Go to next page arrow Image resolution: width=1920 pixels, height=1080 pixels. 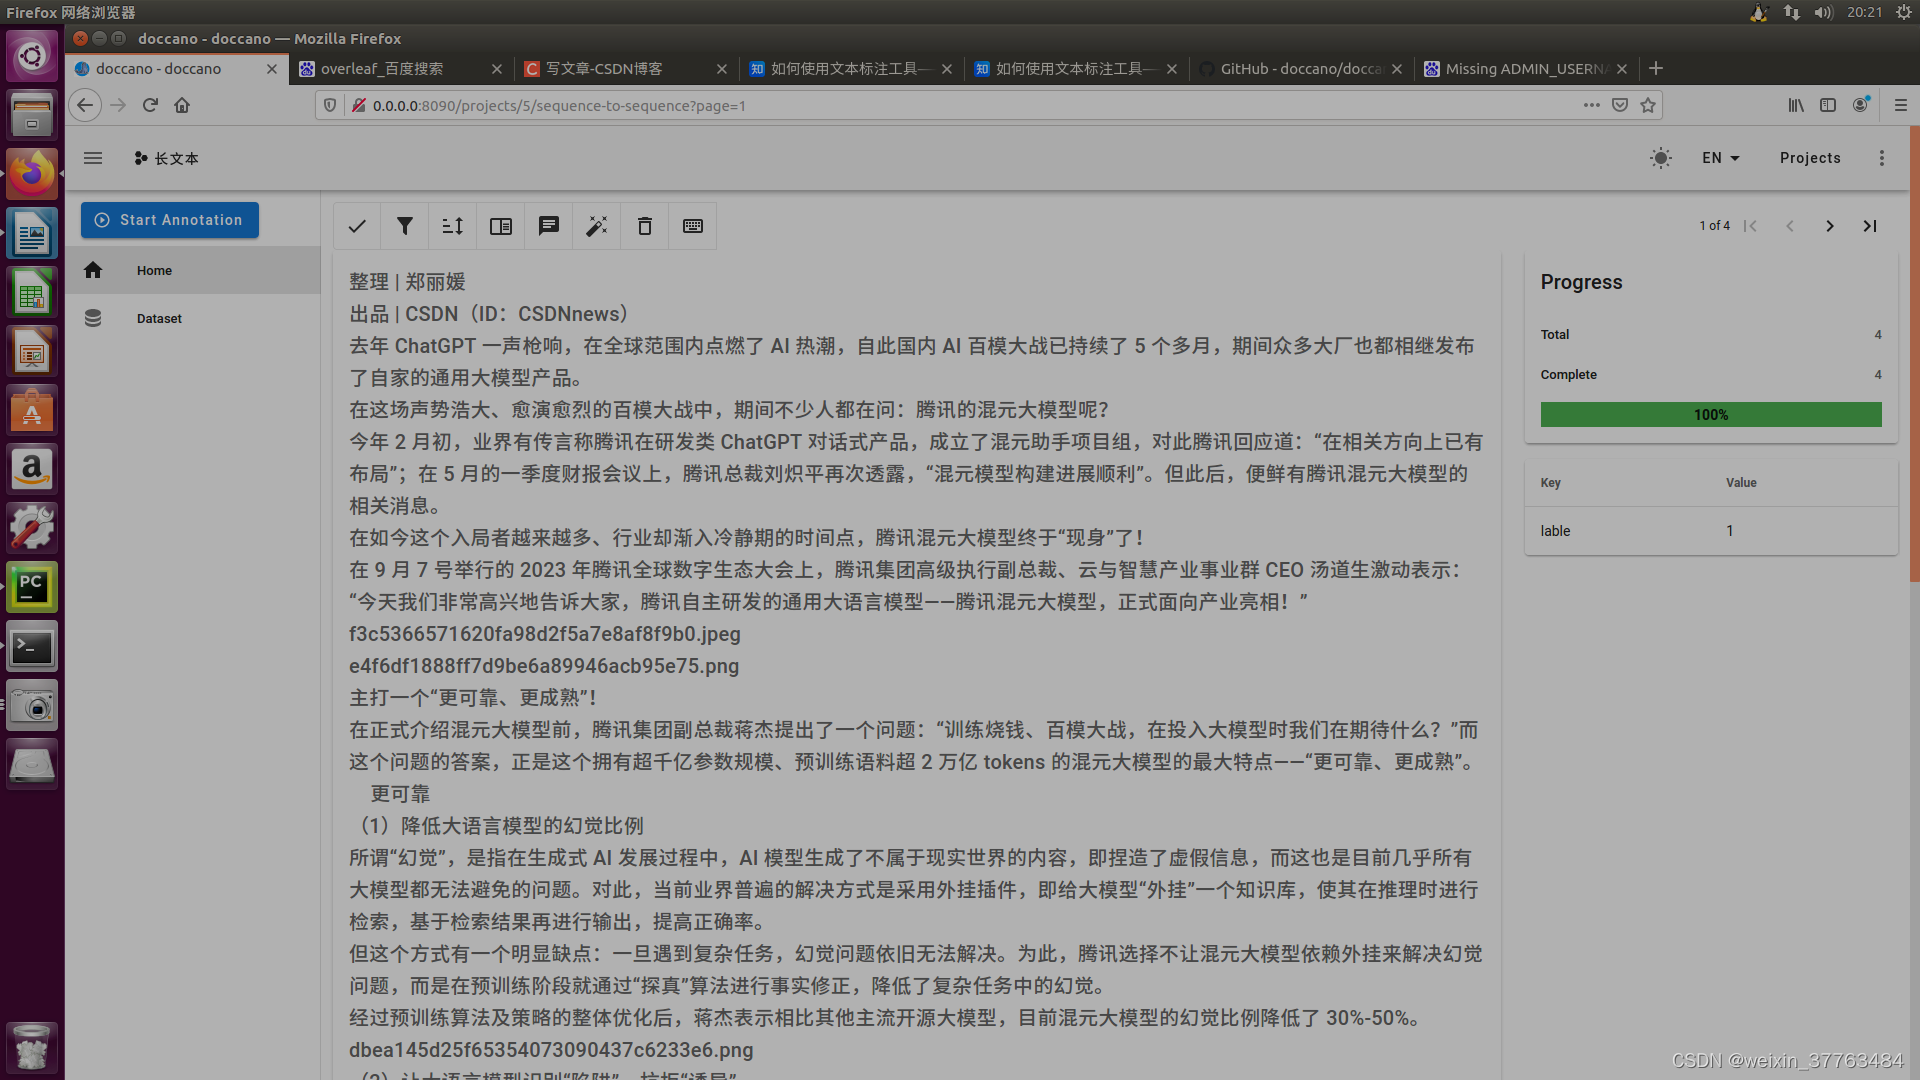(x=1830, y=226)
